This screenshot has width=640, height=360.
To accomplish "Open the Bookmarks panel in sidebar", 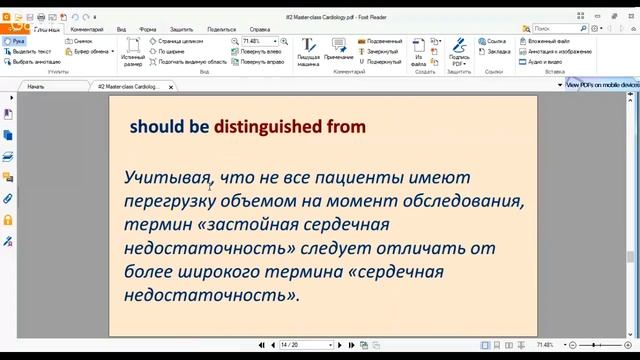I will (8, 114).
